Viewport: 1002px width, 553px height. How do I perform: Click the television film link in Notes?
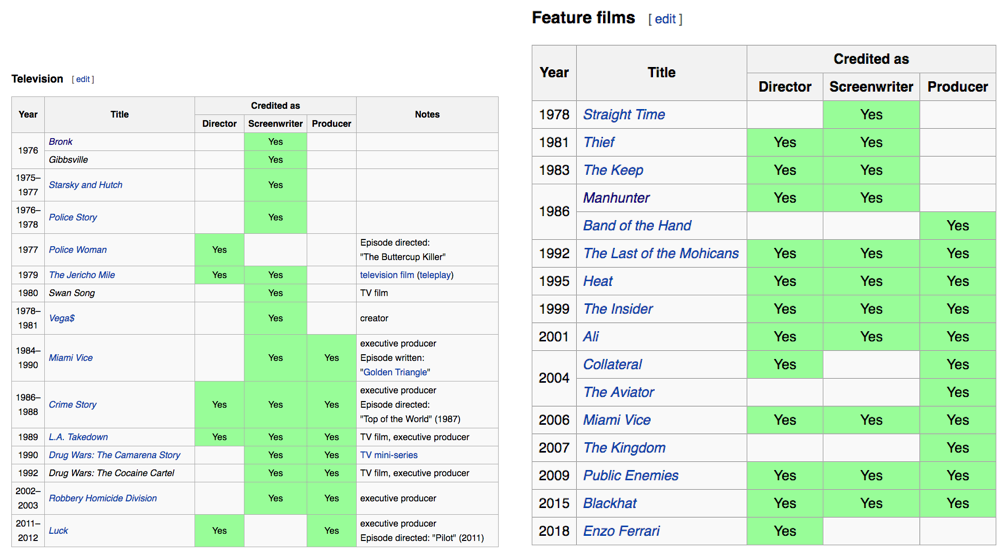[x=387, y=275]
